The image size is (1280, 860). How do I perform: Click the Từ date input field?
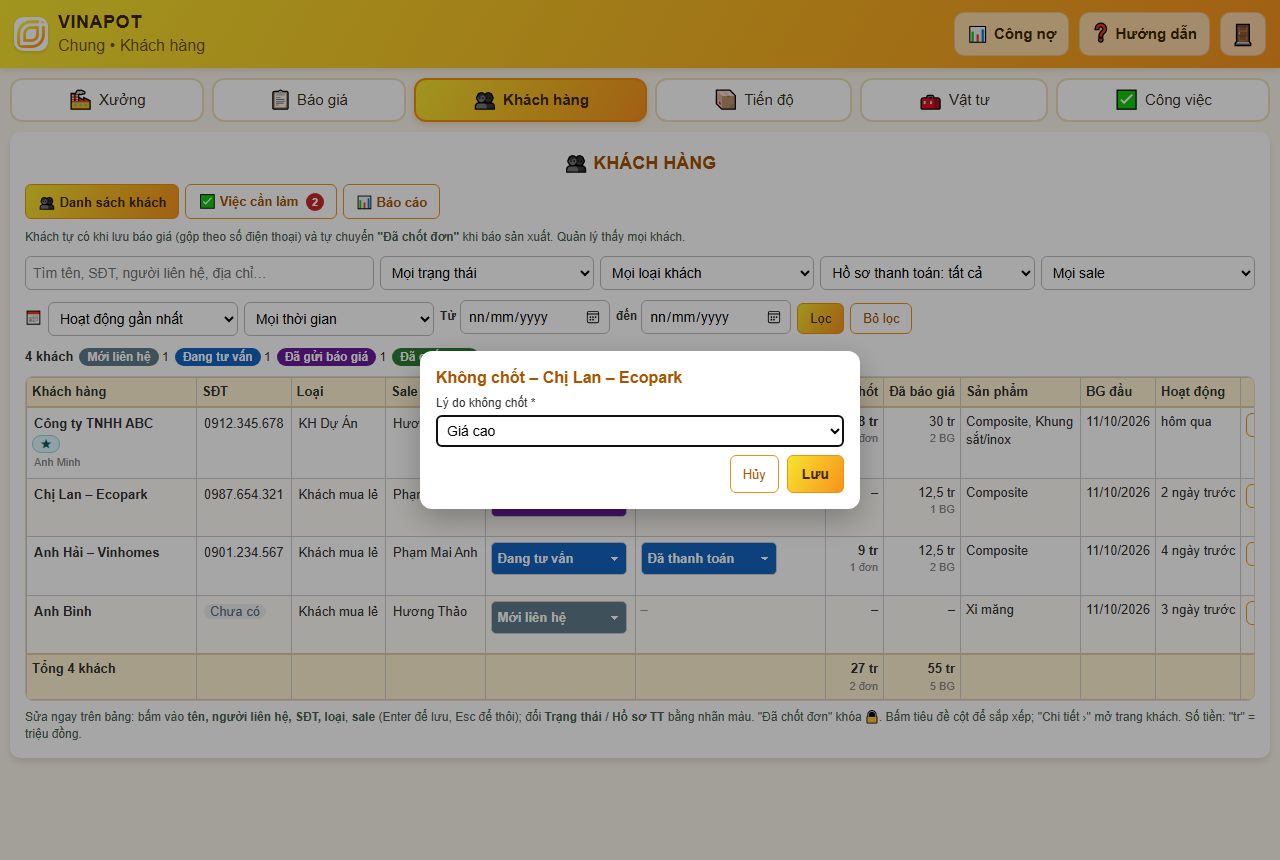tap(534, 317)
